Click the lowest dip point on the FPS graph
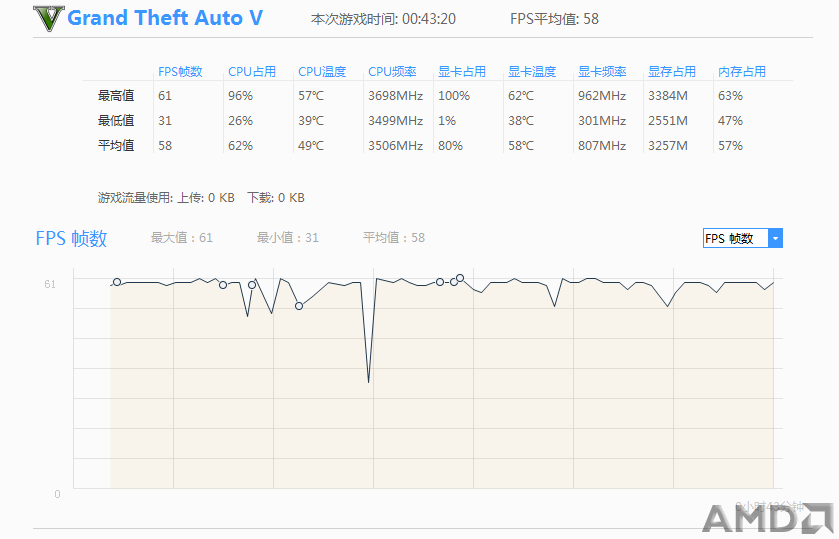Image resolution: width=839 pixels, height=539 pixels. (369, 381)
